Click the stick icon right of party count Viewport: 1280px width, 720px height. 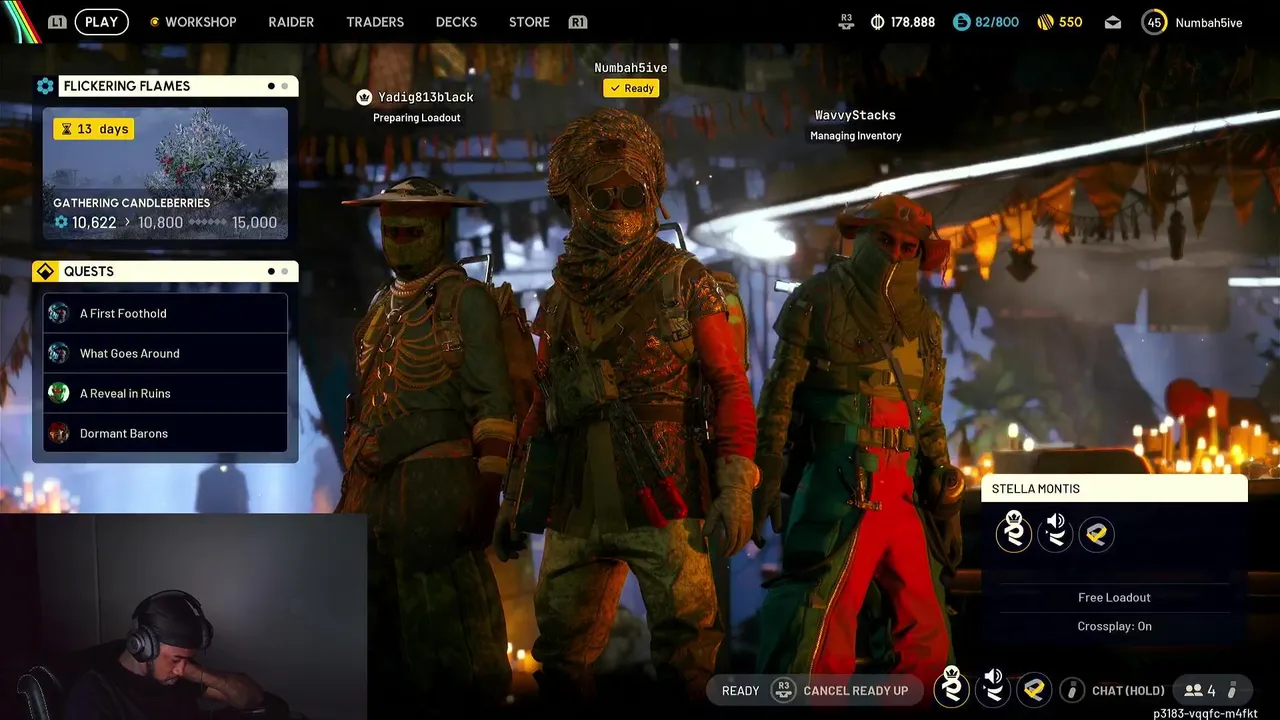[1232, 690]
